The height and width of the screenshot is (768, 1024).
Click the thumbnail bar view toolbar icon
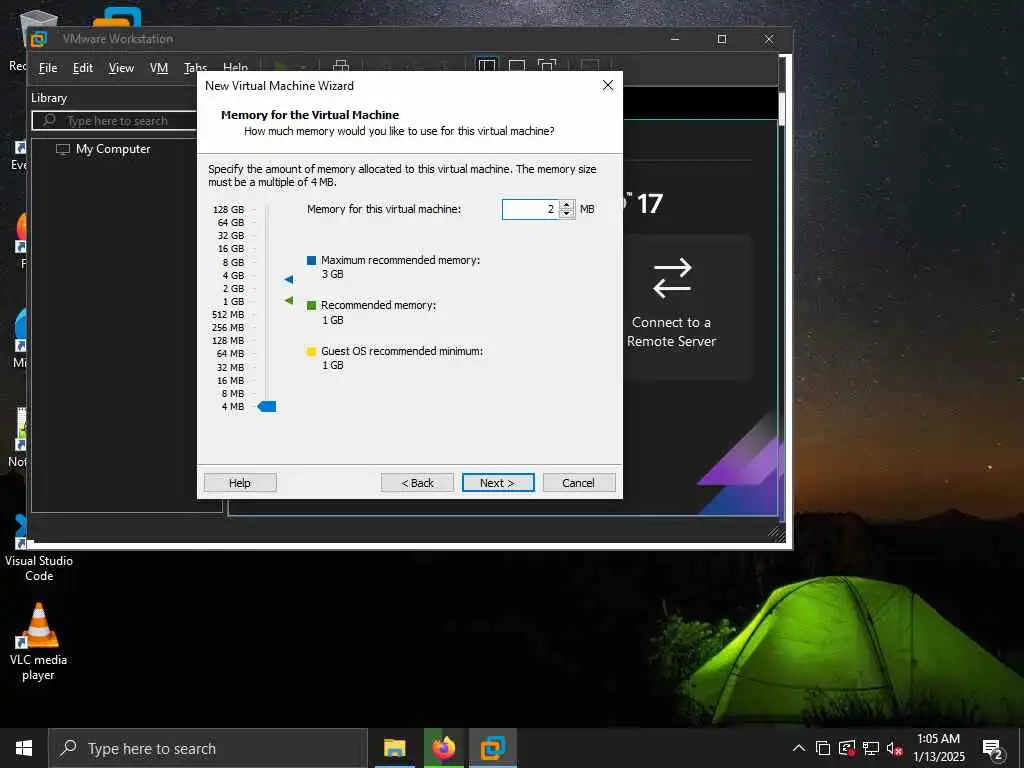click(x=517, y=65)
